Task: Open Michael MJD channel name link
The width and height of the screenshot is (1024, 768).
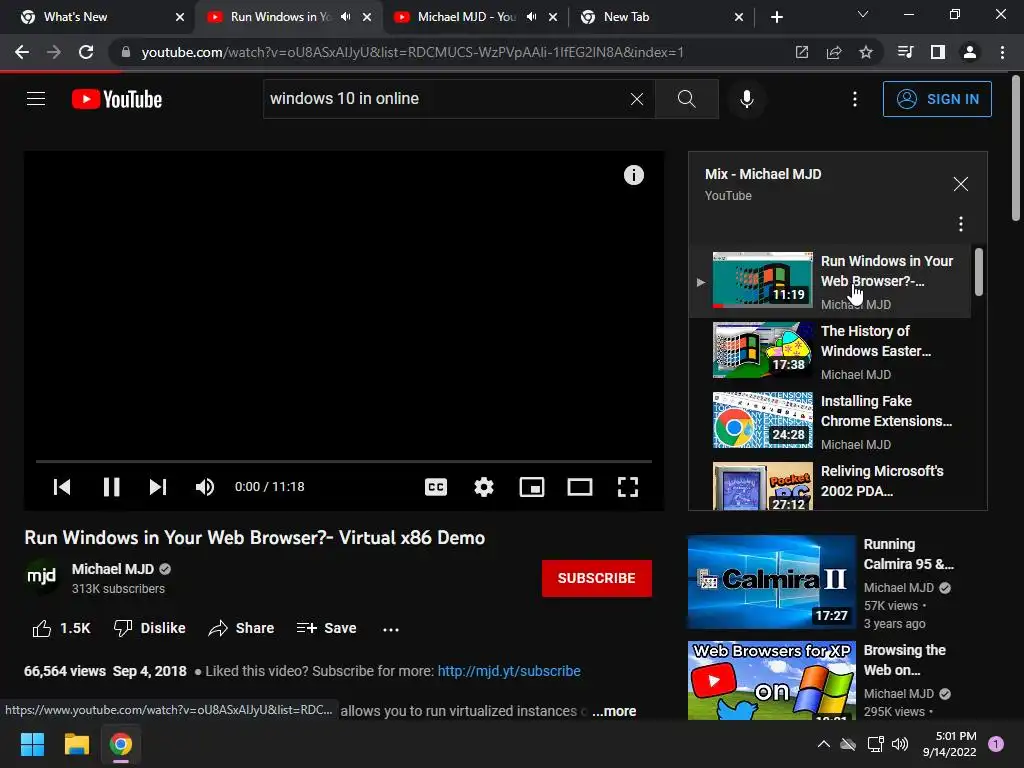Action: click(113, 569)
